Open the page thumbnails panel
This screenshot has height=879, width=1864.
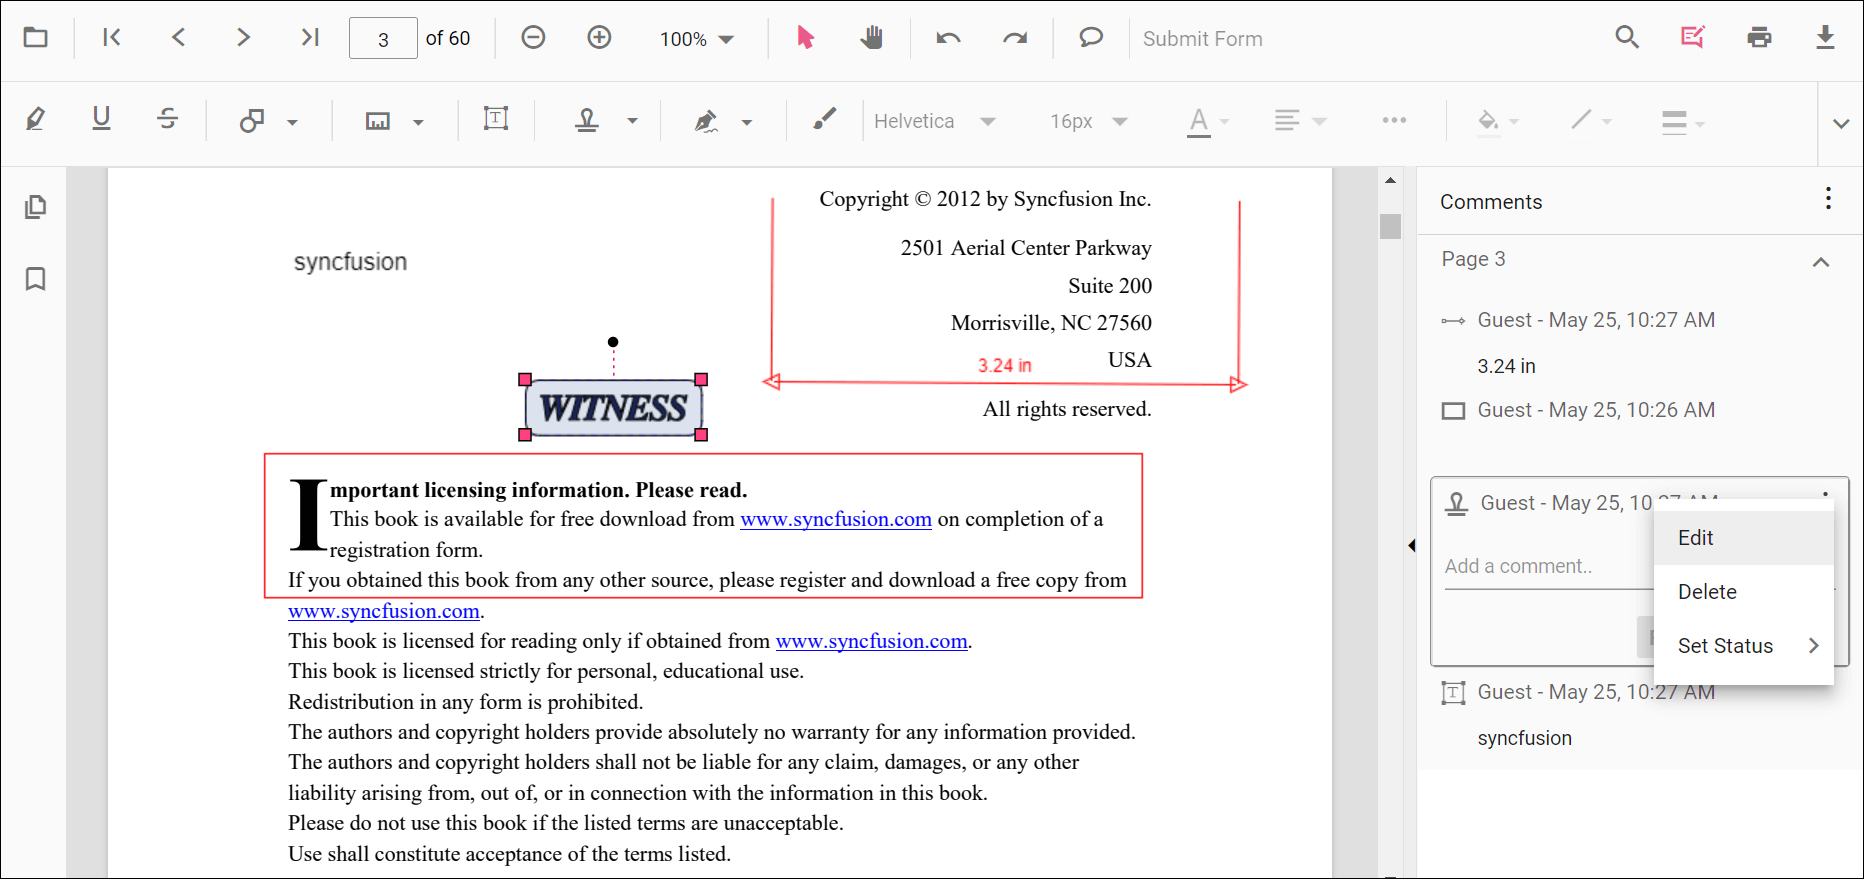35,207
